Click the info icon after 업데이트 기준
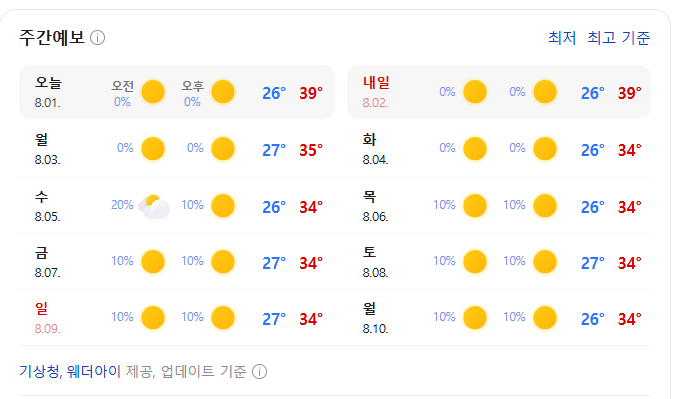The height and width of the screenshot is (399, 684). coord(260,372)
